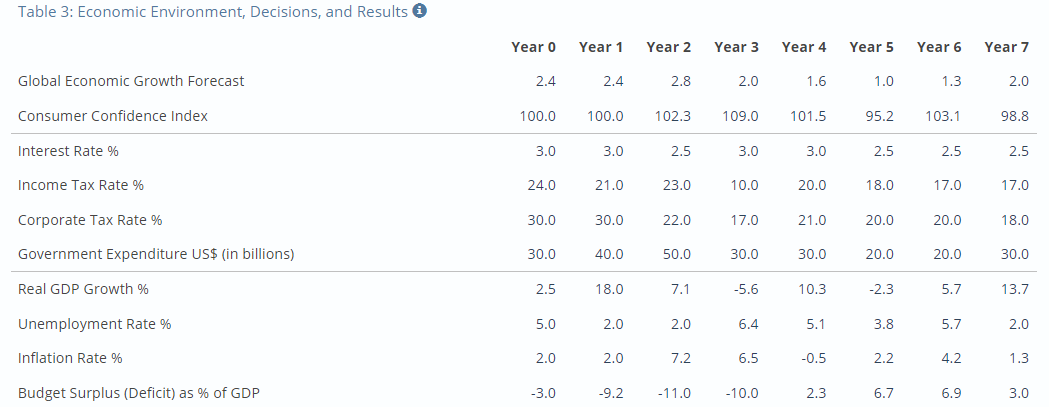Click the Corporate Tax Rate % row label
Image resolution: width=1049 pixels, height=407 pixels.
point(90,220)
